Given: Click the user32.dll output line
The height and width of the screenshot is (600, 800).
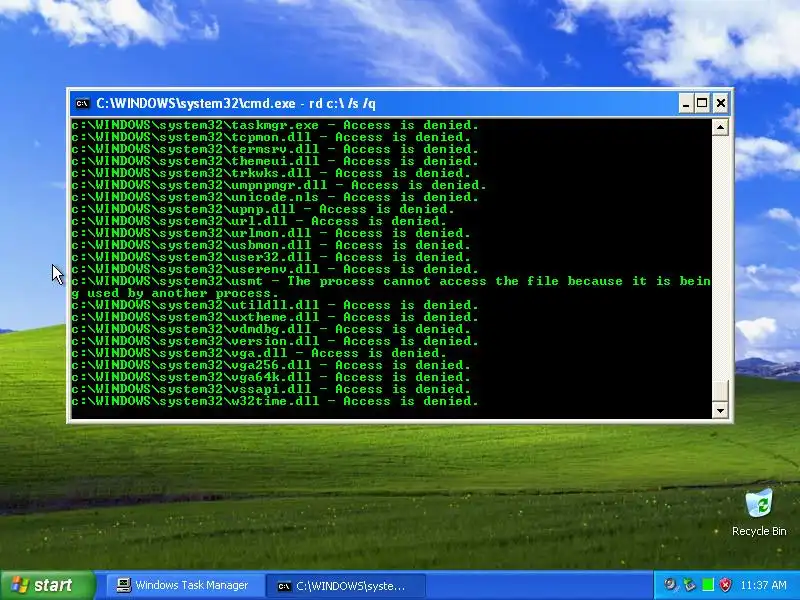Looking at the screenshot, I should (x=271, y=257).
